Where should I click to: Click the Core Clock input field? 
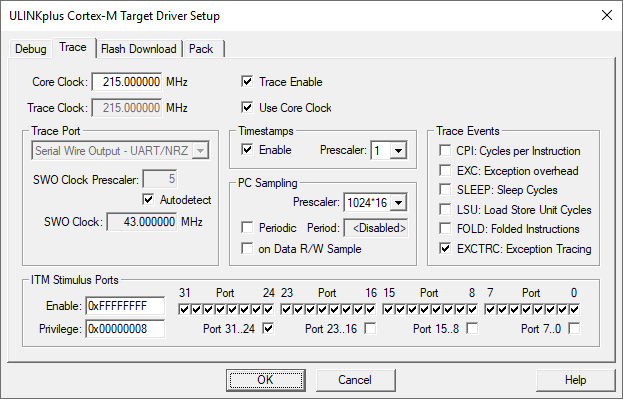pos(127,82)
